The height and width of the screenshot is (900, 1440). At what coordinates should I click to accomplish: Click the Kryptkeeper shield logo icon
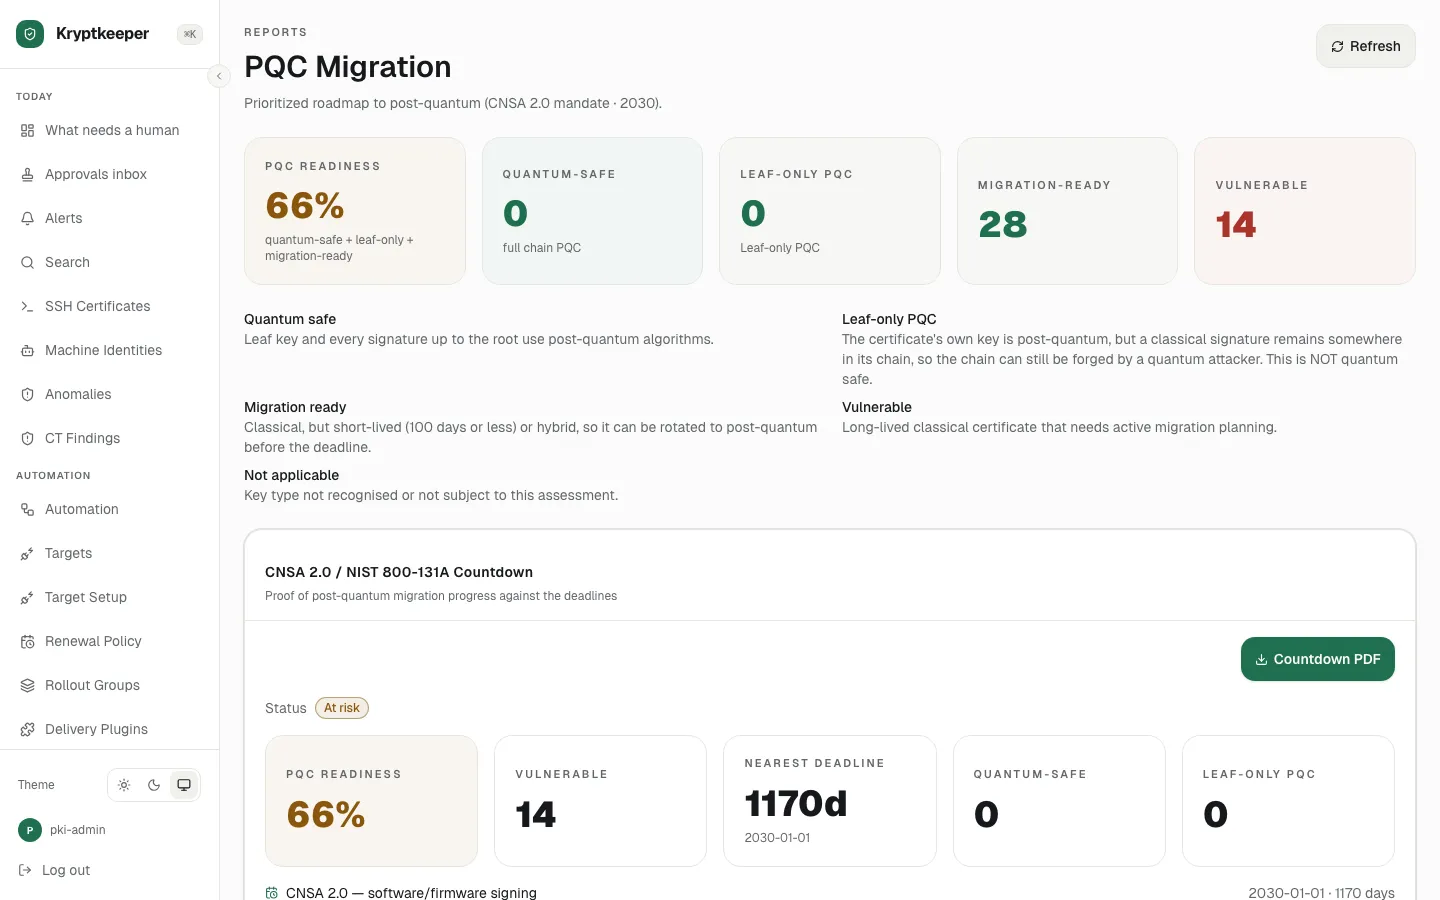(30, 34)
